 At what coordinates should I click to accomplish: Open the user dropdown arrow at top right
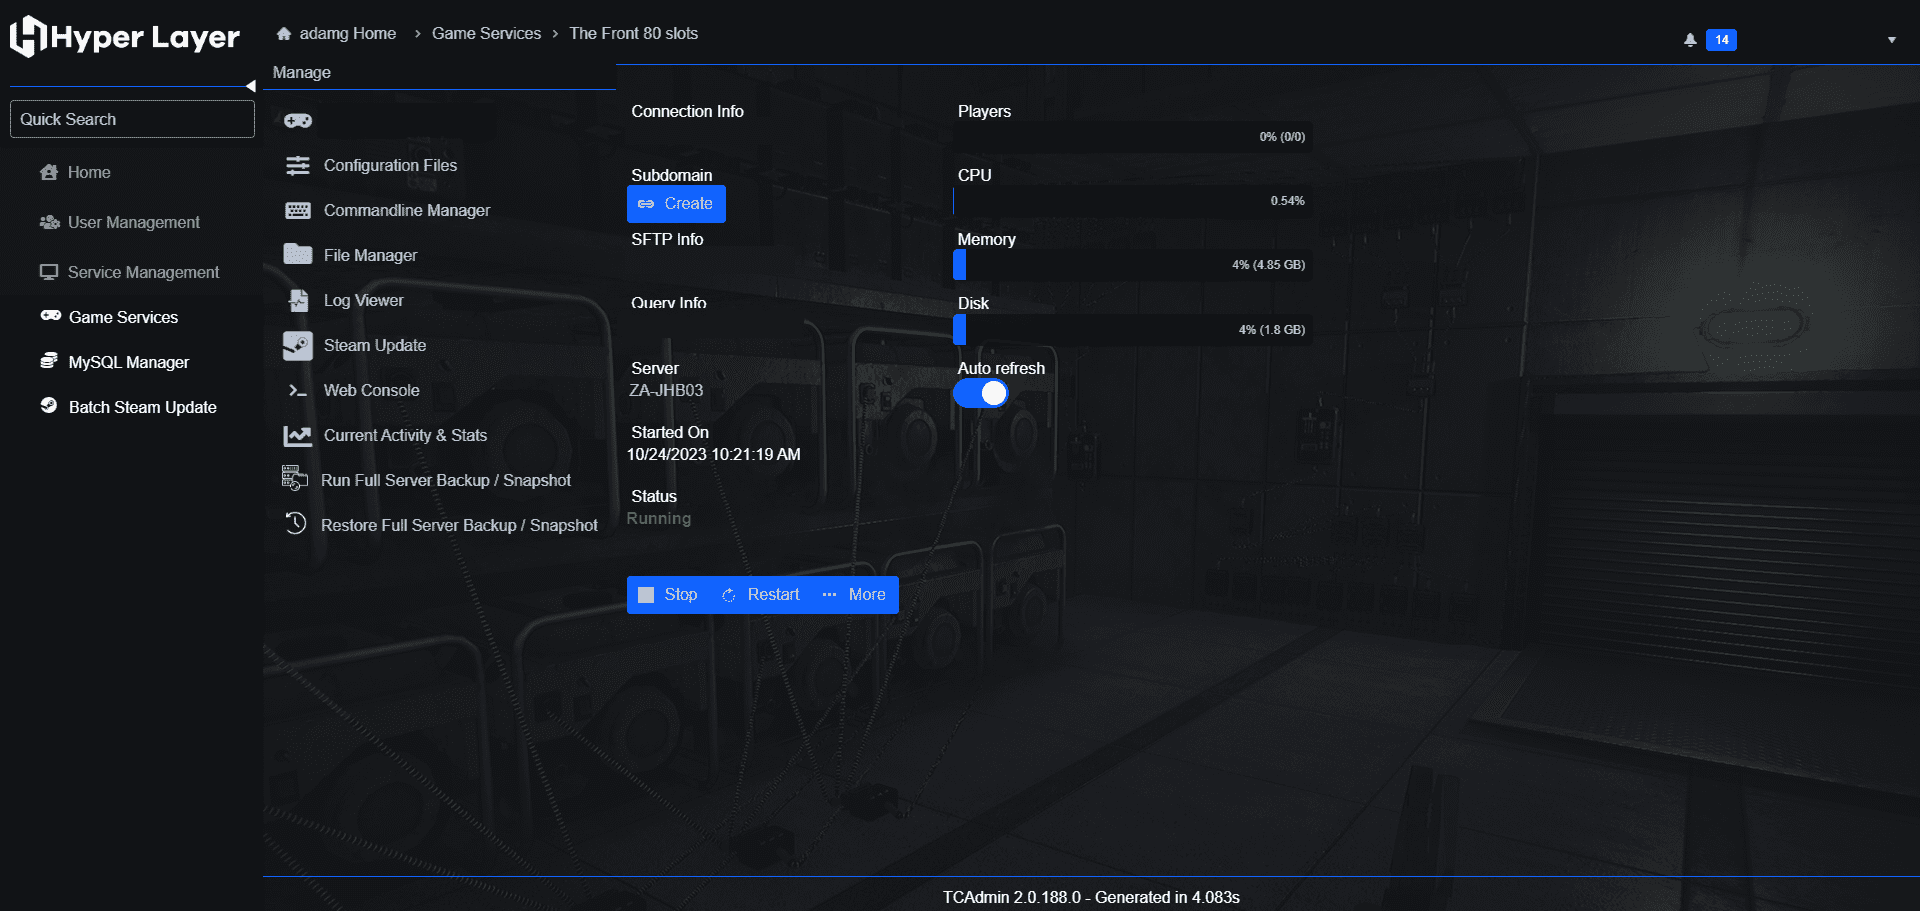1892,40
